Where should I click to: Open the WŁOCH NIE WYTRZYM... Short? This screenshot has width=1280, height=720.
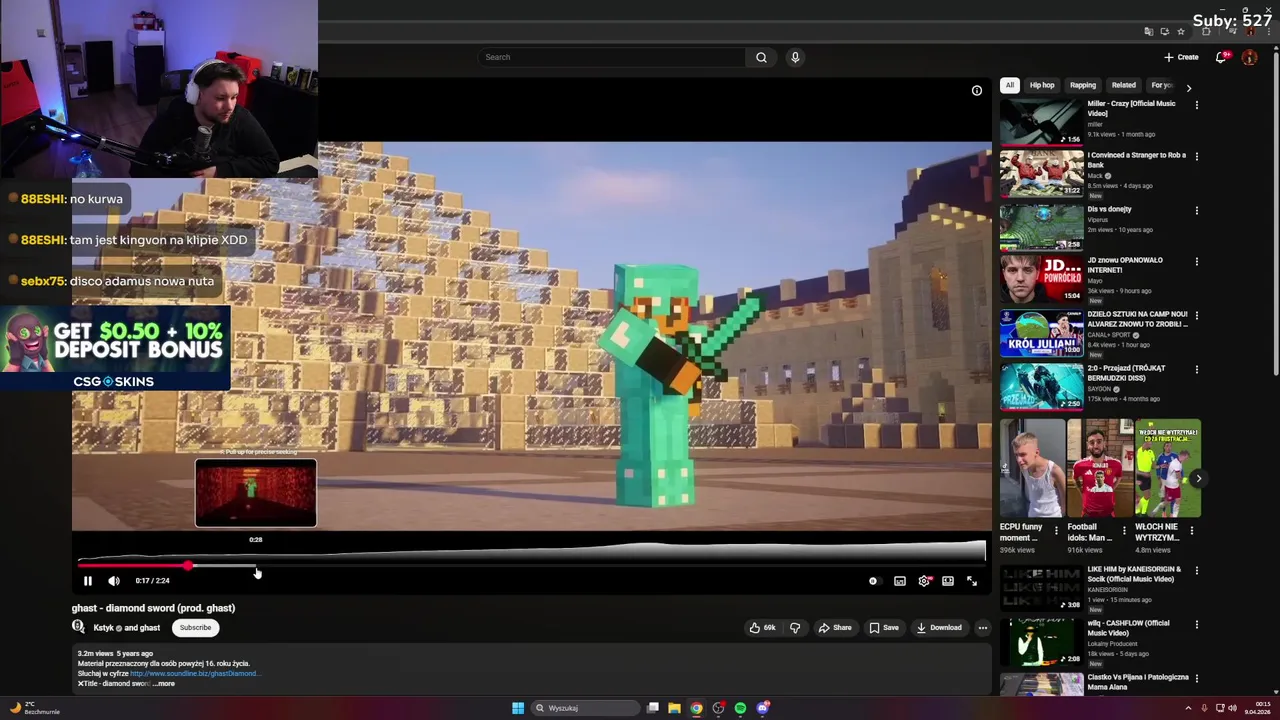pyautogui.click(x=1167, y=468)
